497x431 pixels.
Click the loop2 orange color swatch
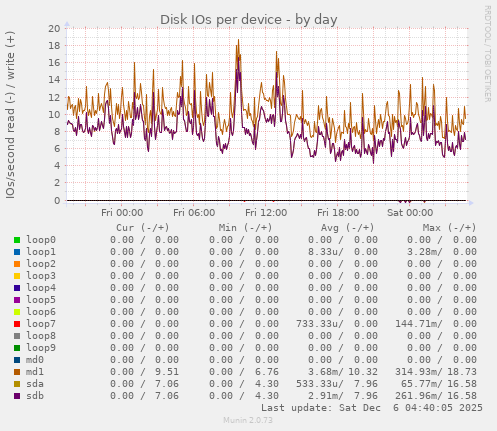click(17, 264)
